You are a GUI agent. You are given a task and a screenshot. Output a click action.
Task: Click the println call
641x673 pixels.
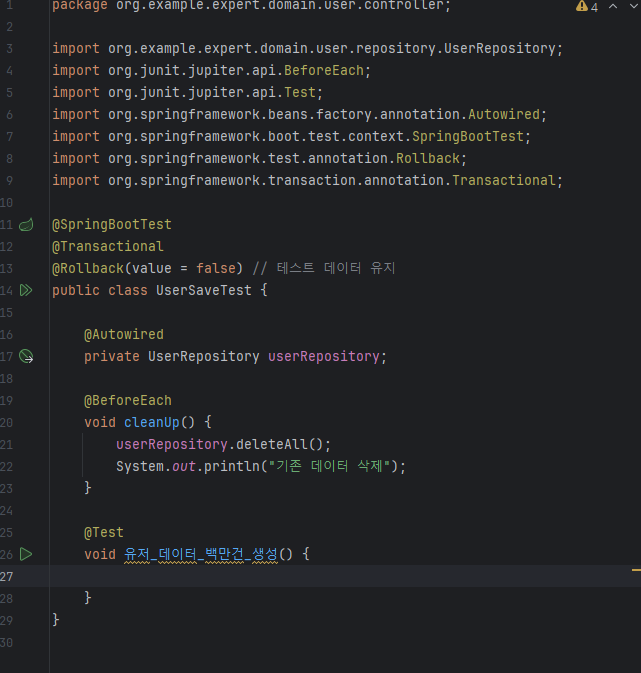click(232, 467)
